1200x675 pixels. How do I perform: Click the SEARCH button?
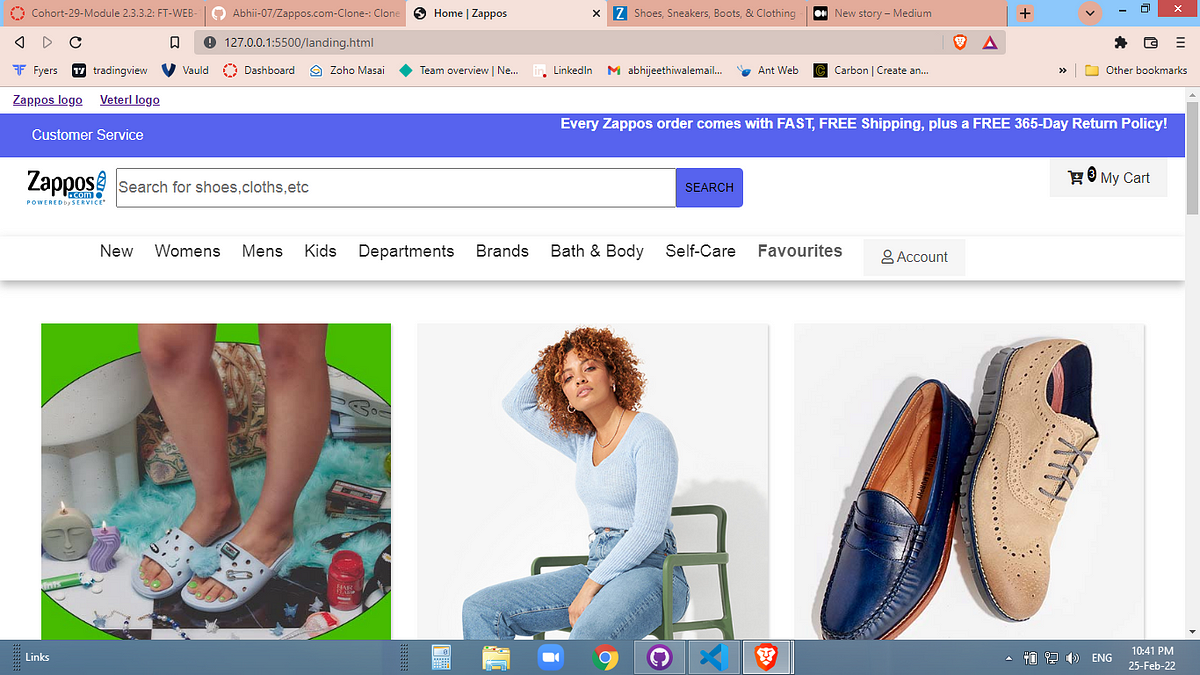709,187
